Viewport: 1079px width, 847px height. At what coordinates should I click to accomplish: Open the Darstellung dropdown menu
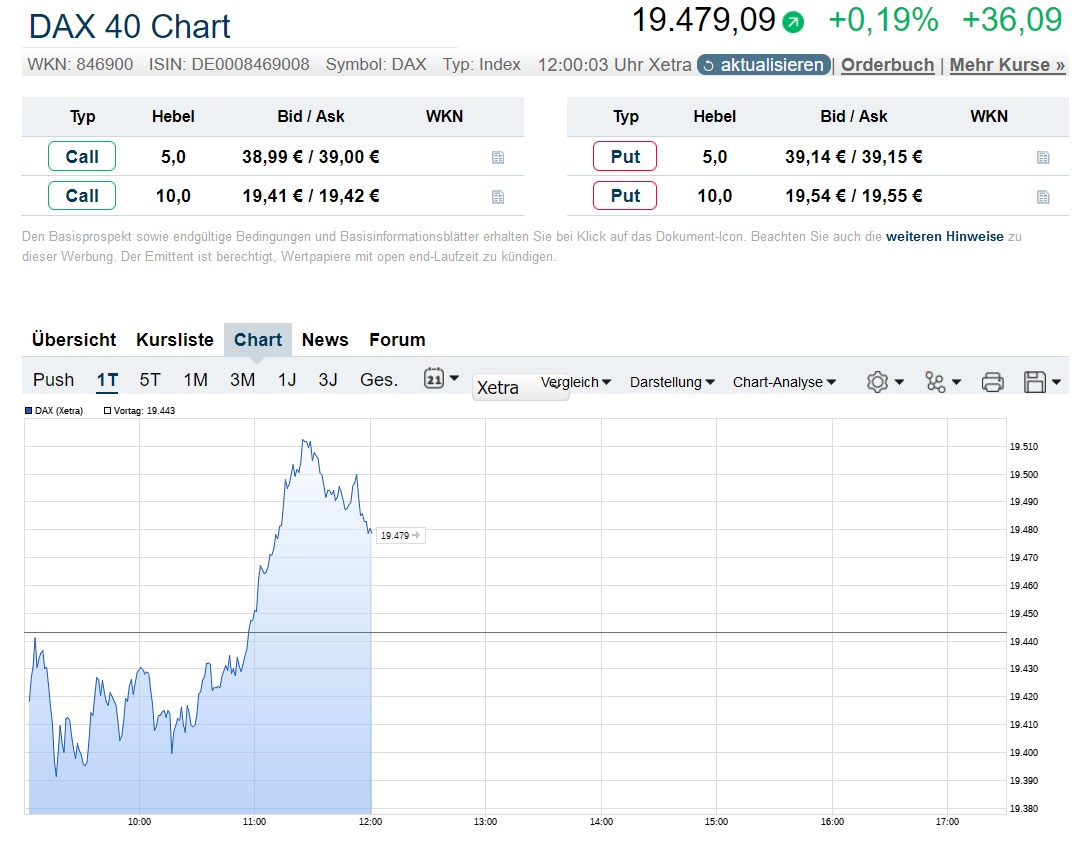coord(672,382)
